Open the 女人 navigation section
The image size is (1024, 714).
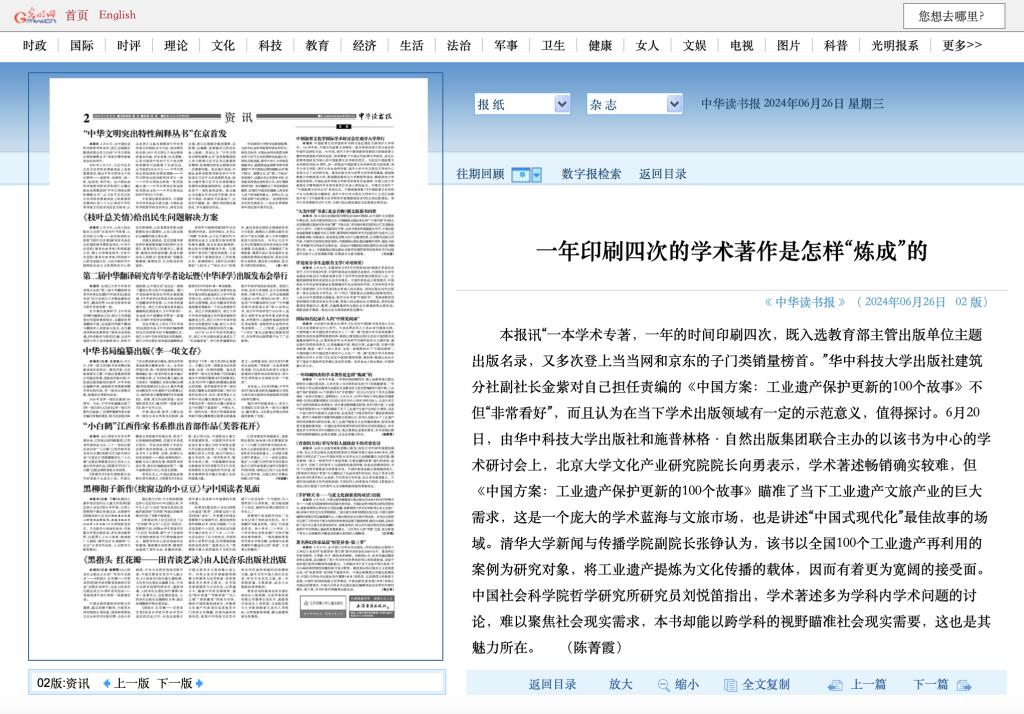(x=647, y=46)
